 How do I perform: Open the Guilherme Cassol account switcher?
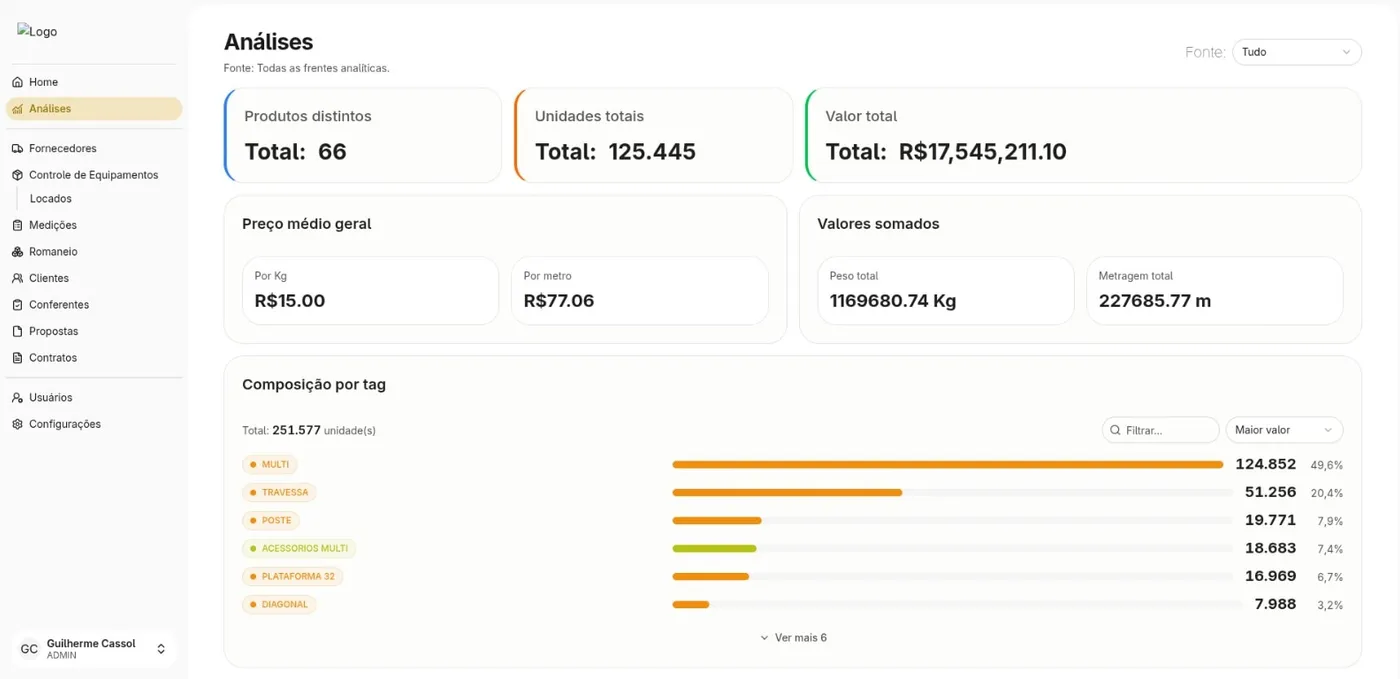[94, 649]
